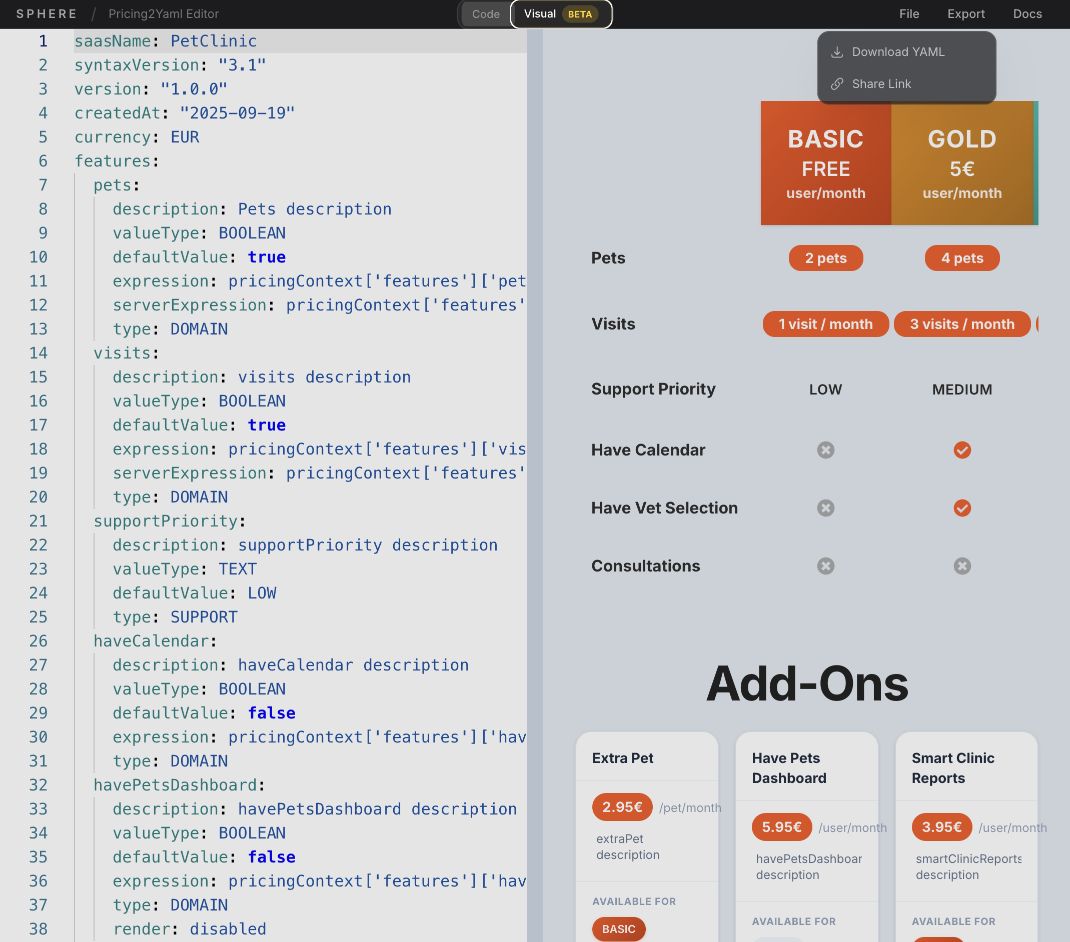Click line number 25 in gutter
This screenshot has width=1070, height=942.
pyautogui.click(x=38, y=617)
